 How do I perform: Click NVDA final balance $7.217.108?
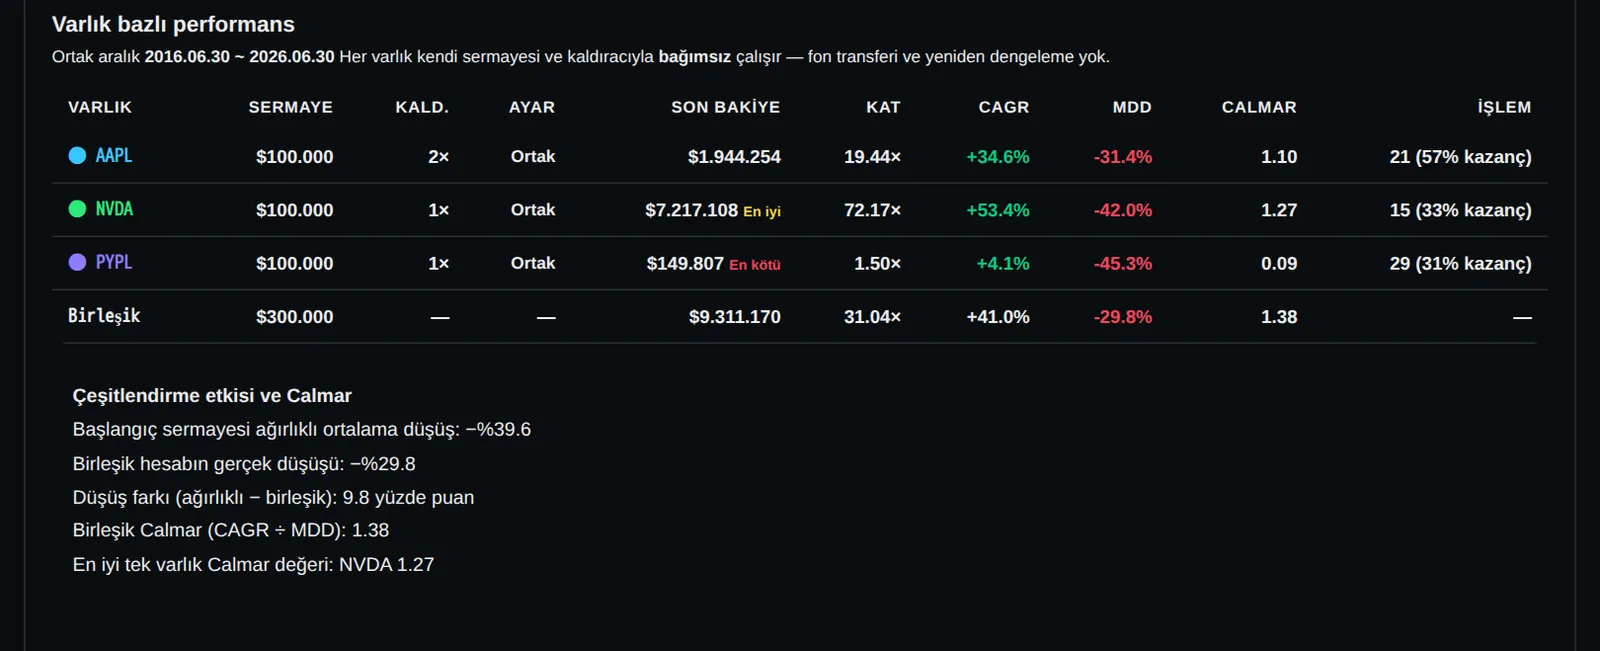[x=691, y=210]
